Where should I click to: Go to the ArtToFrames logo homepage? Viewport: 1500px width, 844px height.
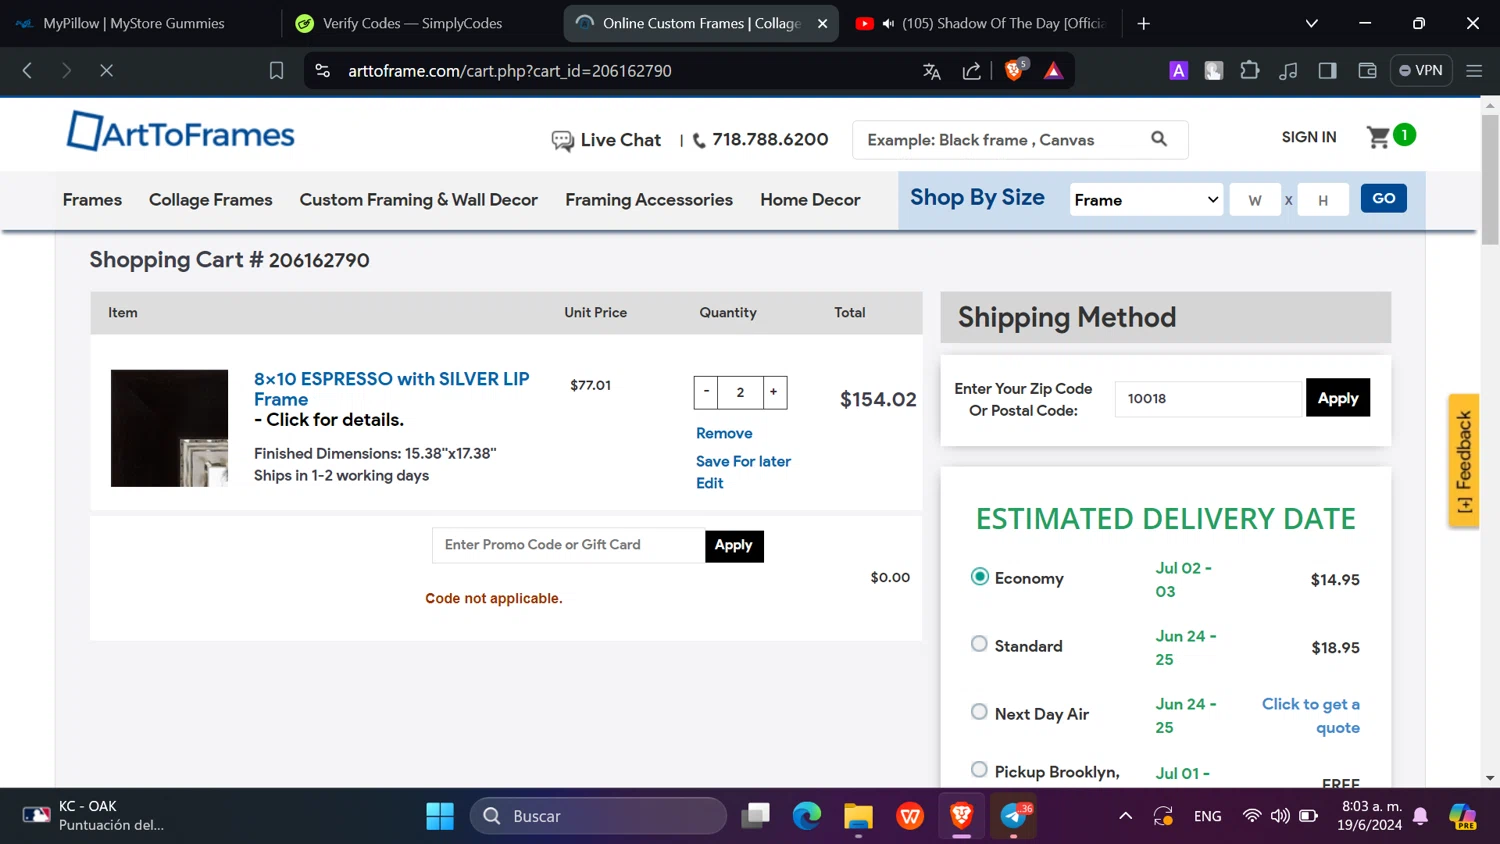tap(180, 132)
